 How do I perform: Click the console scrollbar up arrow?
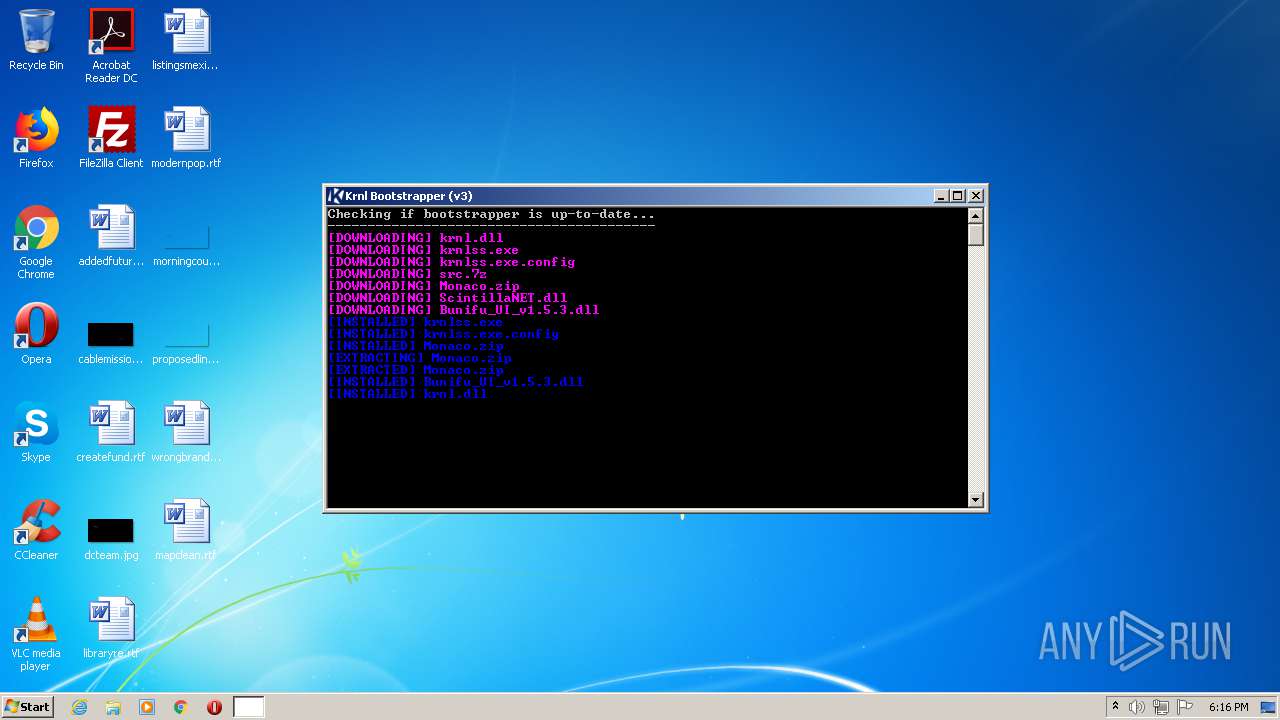(976, 215)
